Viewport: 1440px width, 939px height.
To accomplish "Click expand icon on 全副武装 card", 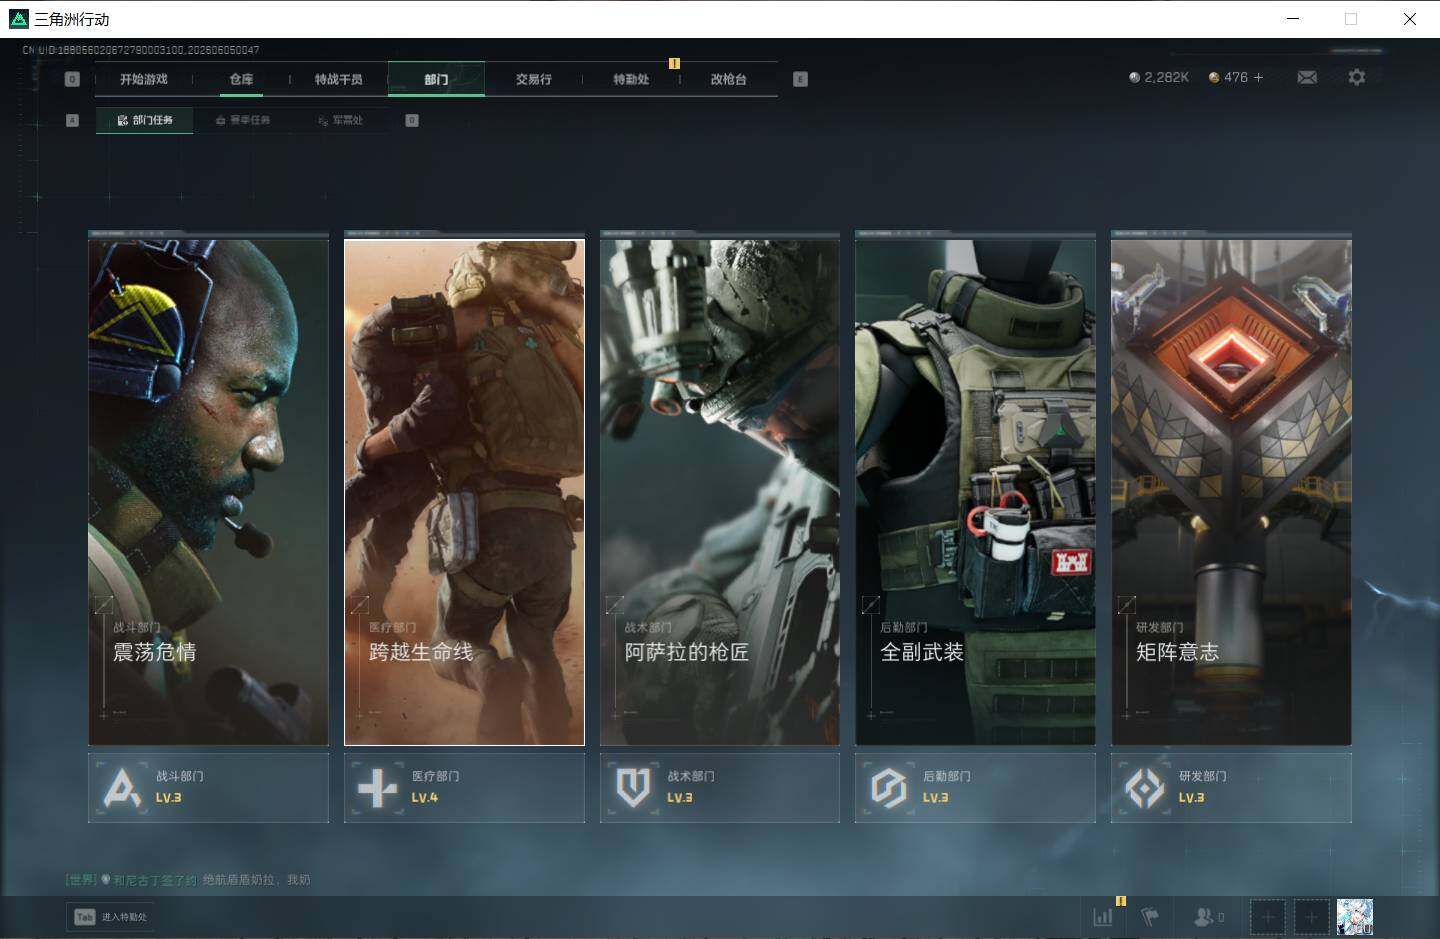I will (x=871, y=604).
